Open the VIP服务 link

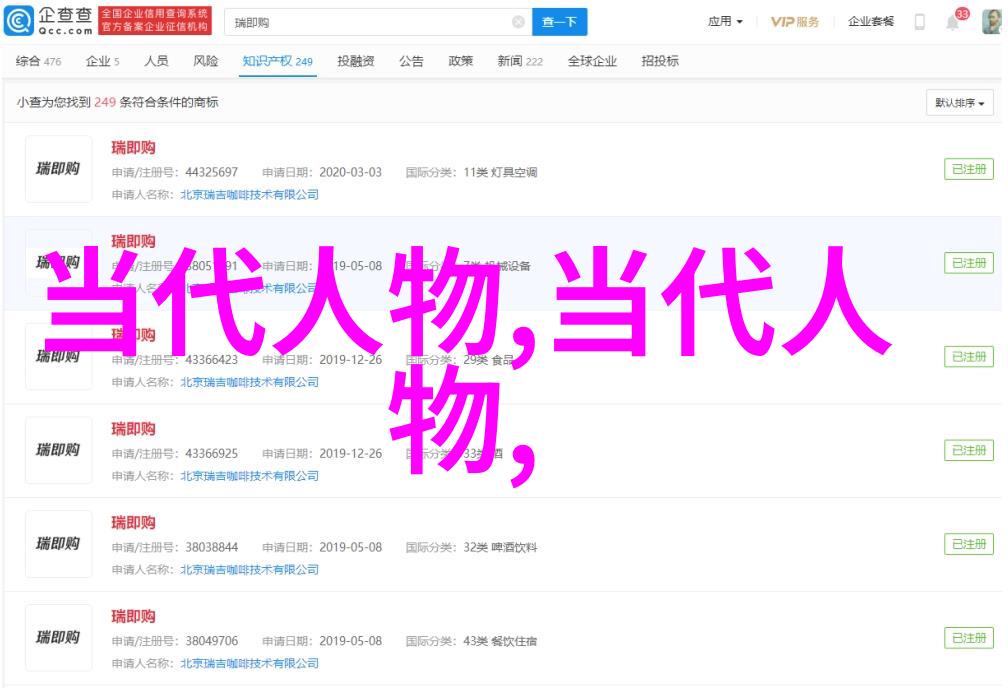[x=795, y=22]
